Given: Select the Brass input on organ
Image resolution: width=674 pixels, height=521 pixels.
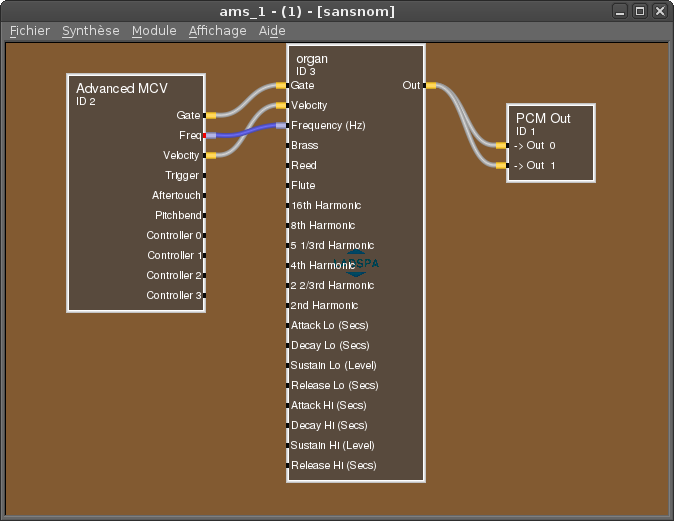Looking at the screenshot, I should tap(304, 146).
